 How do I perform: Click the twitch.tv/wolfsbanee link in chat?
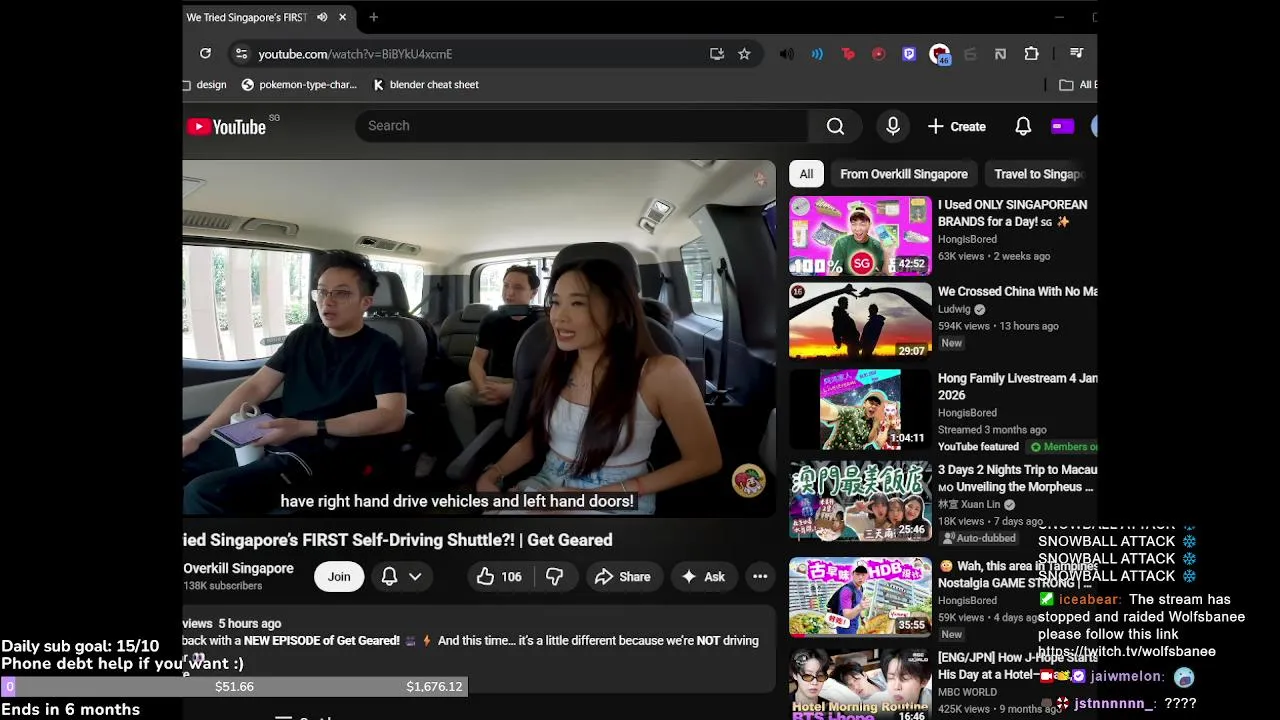click(x=1127, y=651)
